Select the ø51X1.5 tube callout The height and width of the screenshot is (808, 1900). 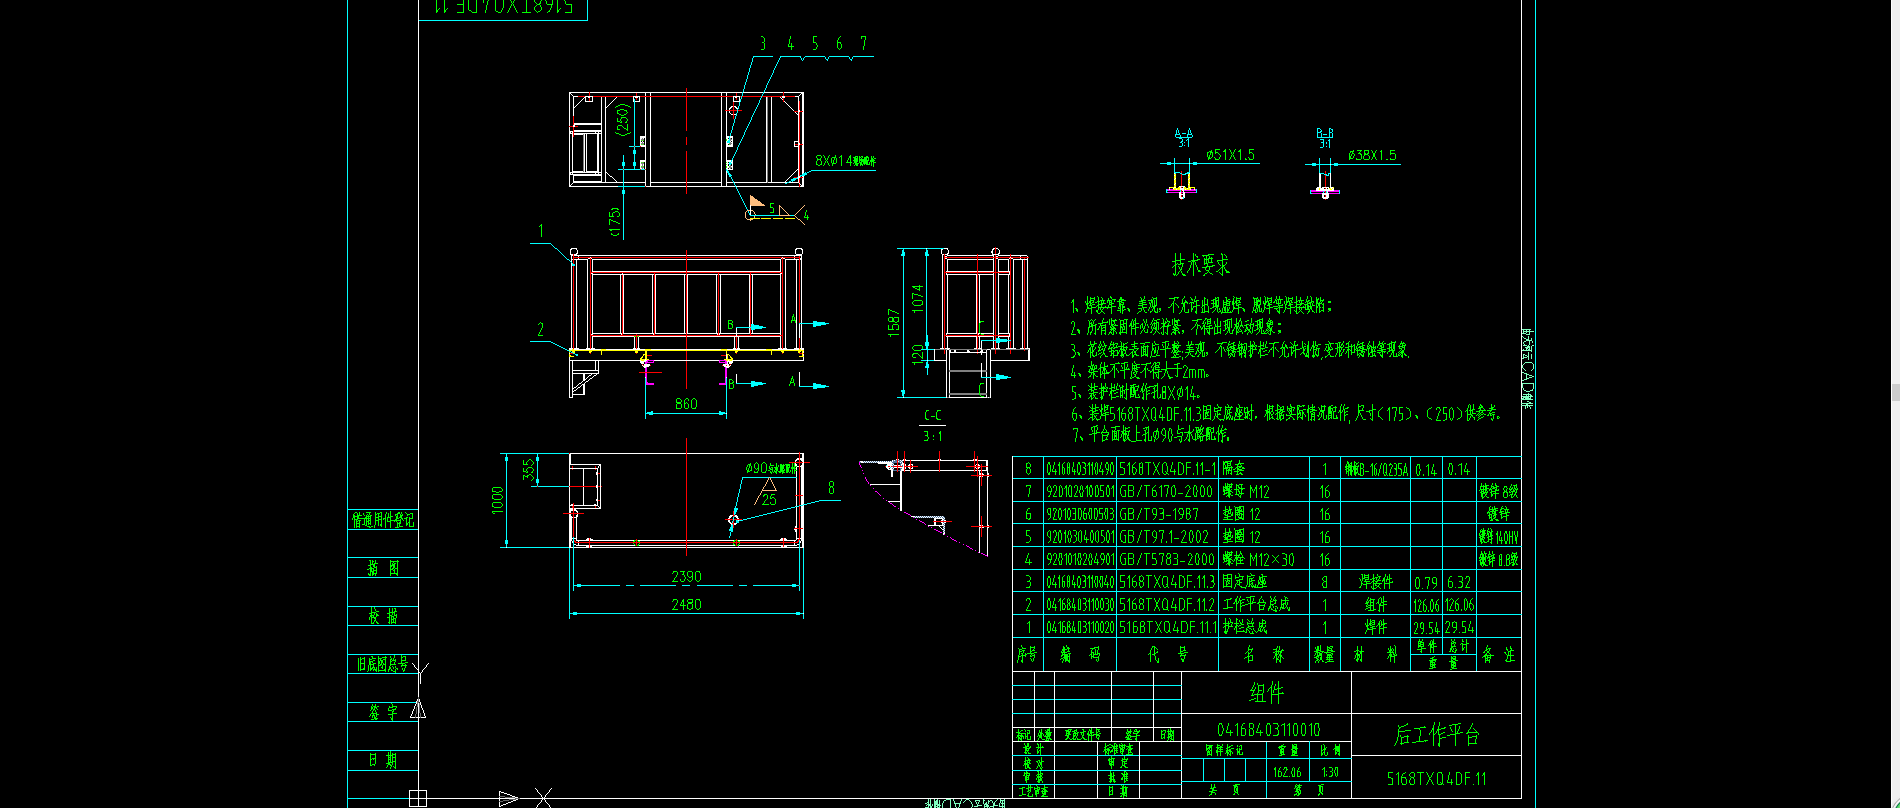click(x=1230, y=155)
